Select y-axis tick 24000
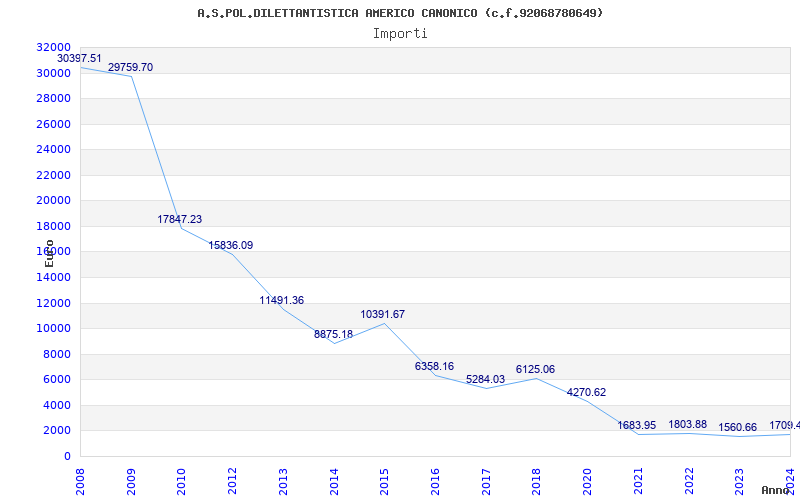 [x=54, y=149]
